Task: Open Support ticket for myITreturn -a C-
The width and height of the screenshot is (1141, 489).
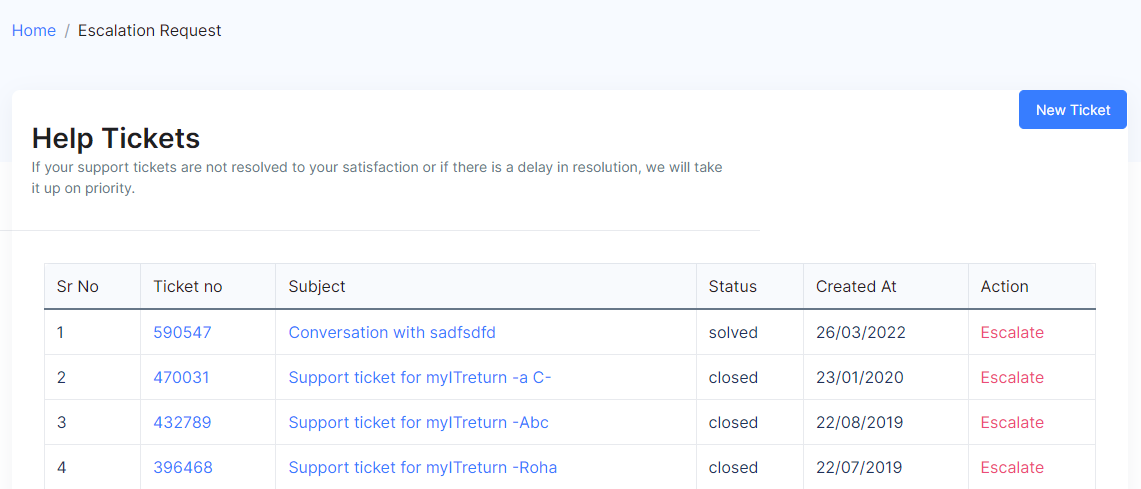Action: (420, 378)
